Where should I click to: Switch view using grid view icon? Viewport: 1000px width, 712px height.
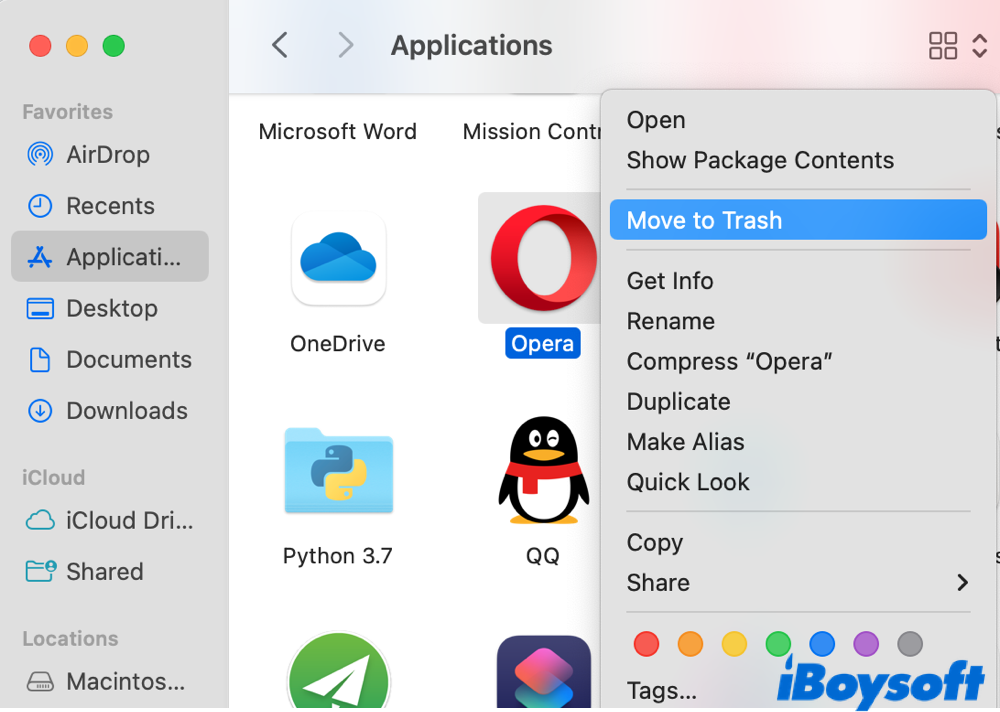click(x=943, y=46)
